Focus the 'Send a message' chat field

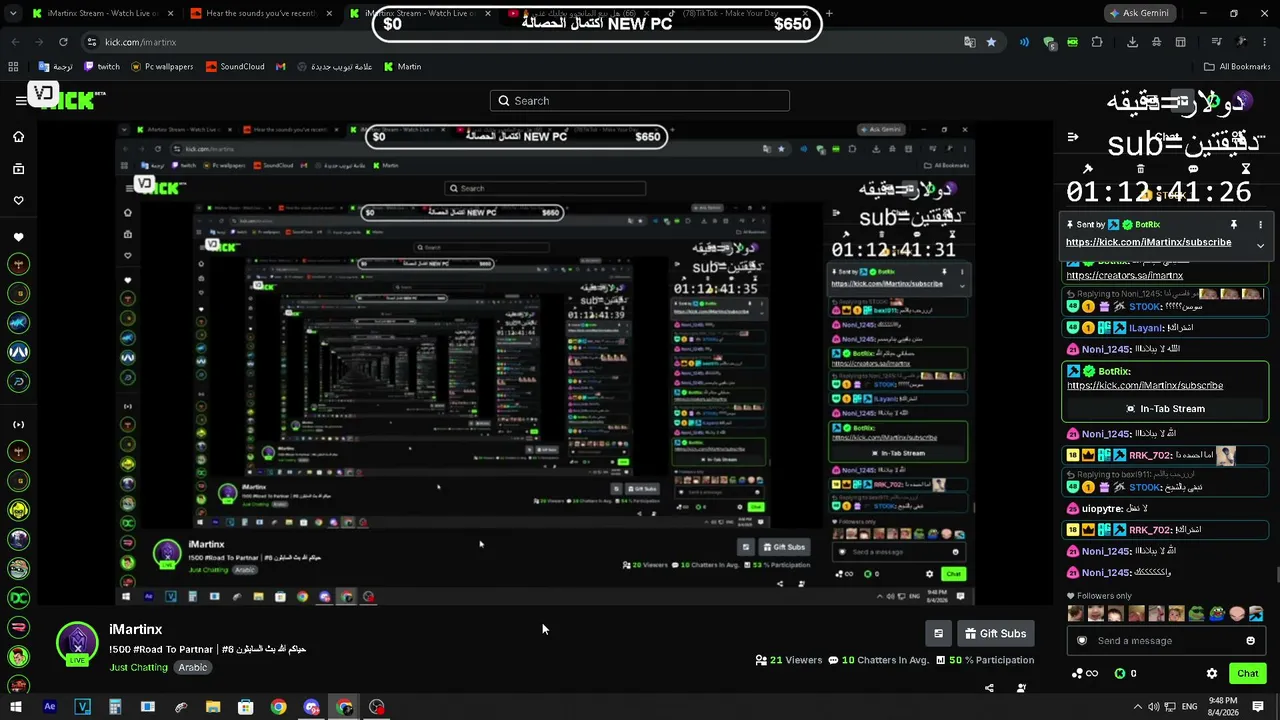[1166, 641]
